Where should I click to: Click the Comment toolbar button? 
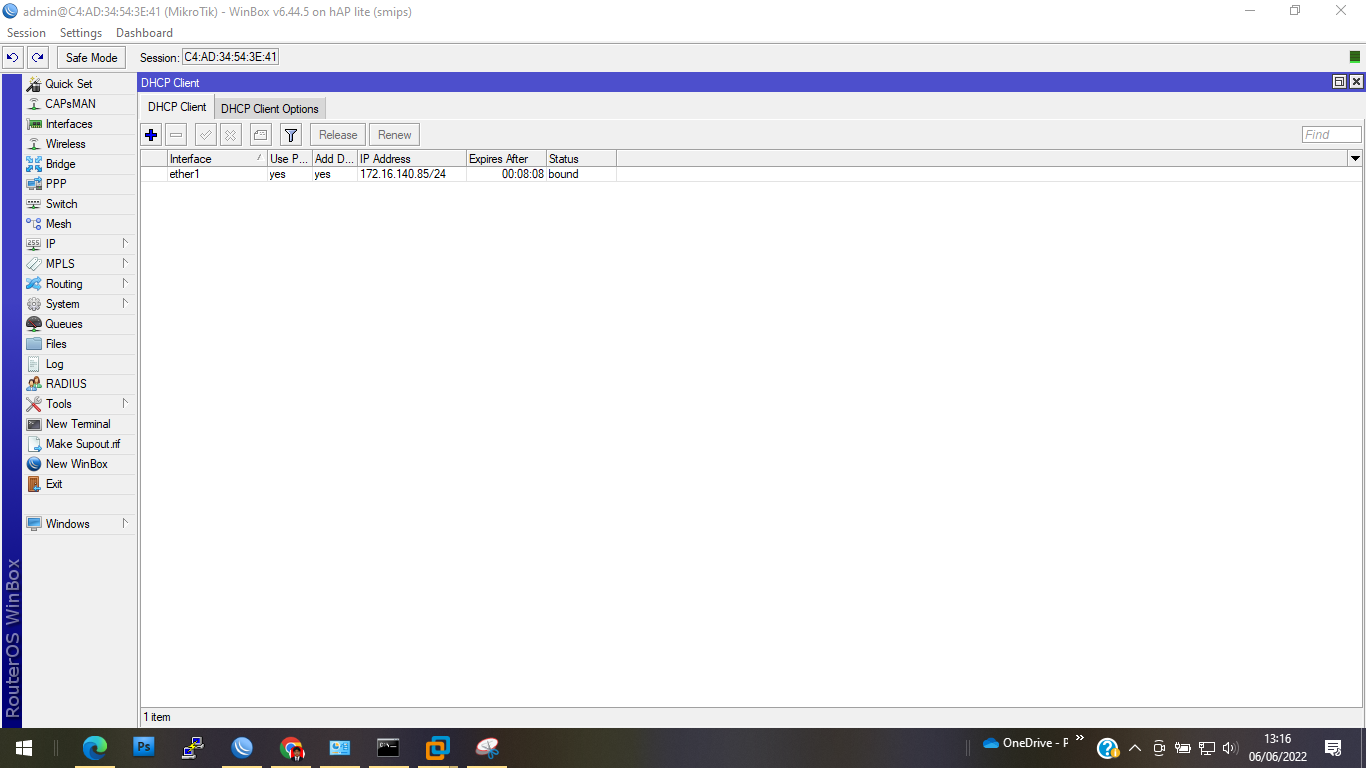(260, 135)
